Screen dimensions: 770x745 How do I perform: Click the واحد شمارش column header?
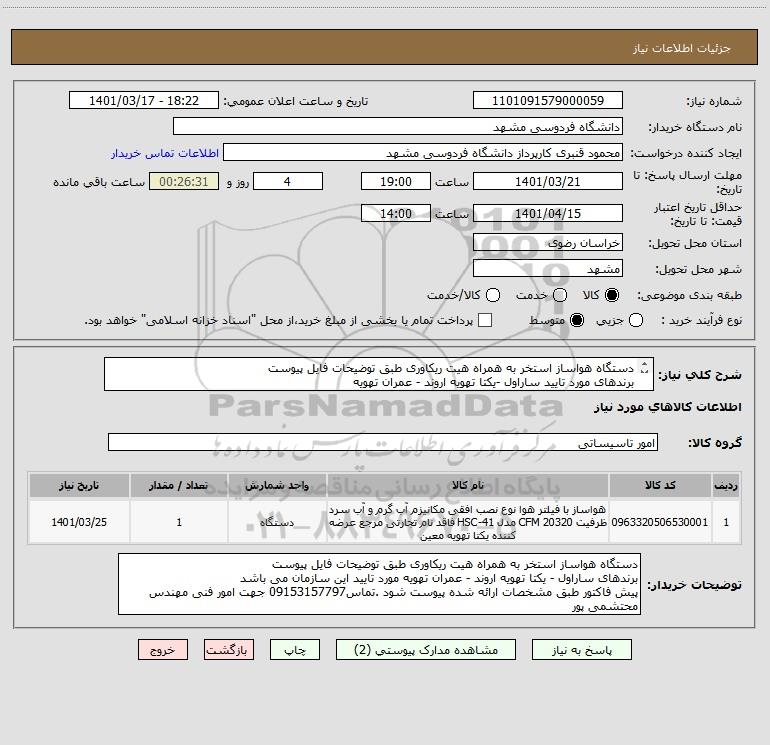277,485
